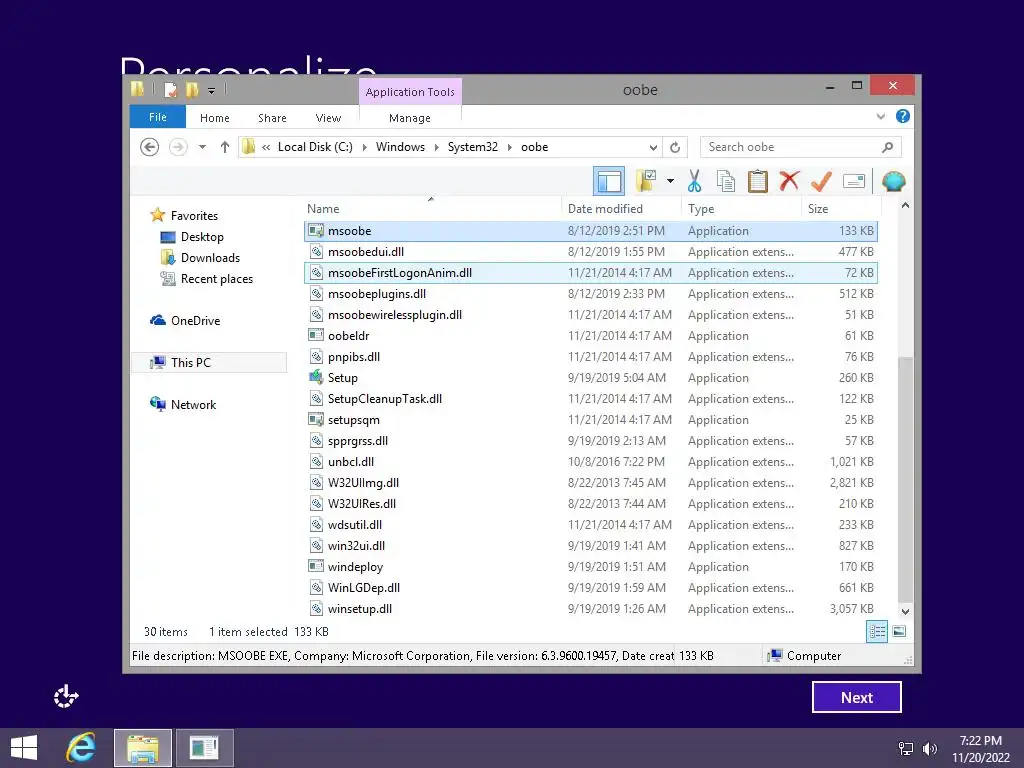Go back with the Back arrow
The image size is (1024, 768).
(150, 147)
